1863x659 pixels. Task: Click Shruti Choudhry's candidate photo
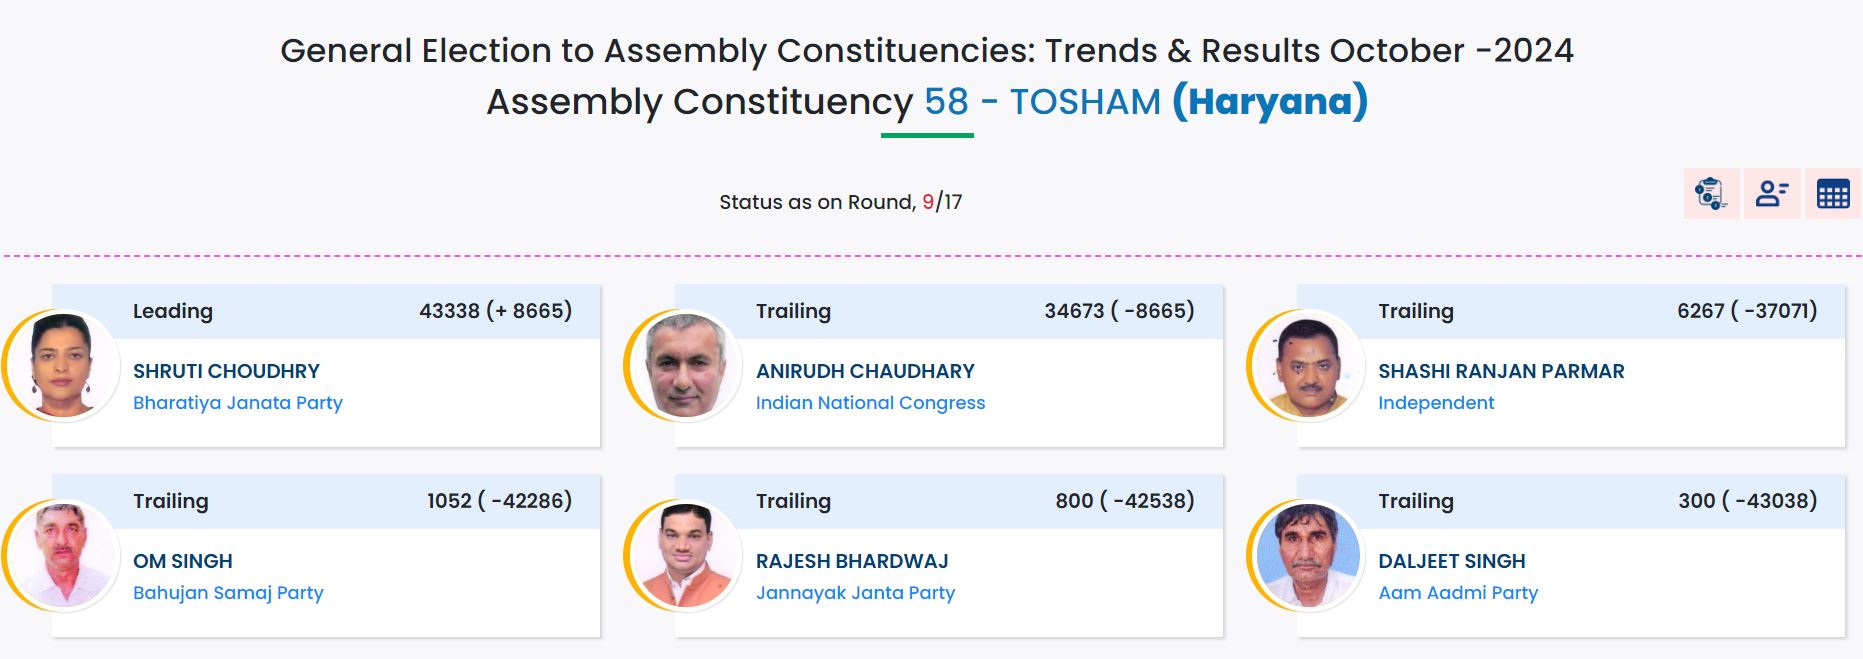click(x=62, y=366)
